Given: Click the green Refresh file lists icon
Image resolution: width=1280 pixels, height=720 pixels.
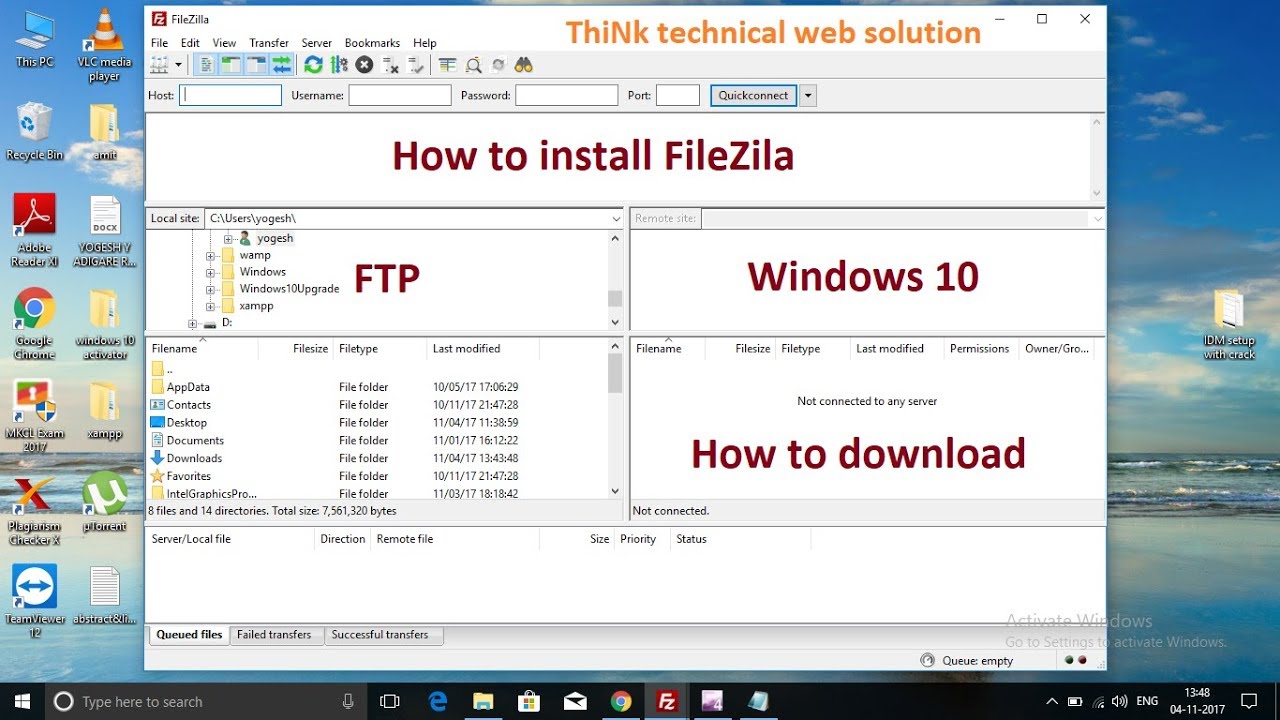Looking at the screenshot, I should pos(313,65).
